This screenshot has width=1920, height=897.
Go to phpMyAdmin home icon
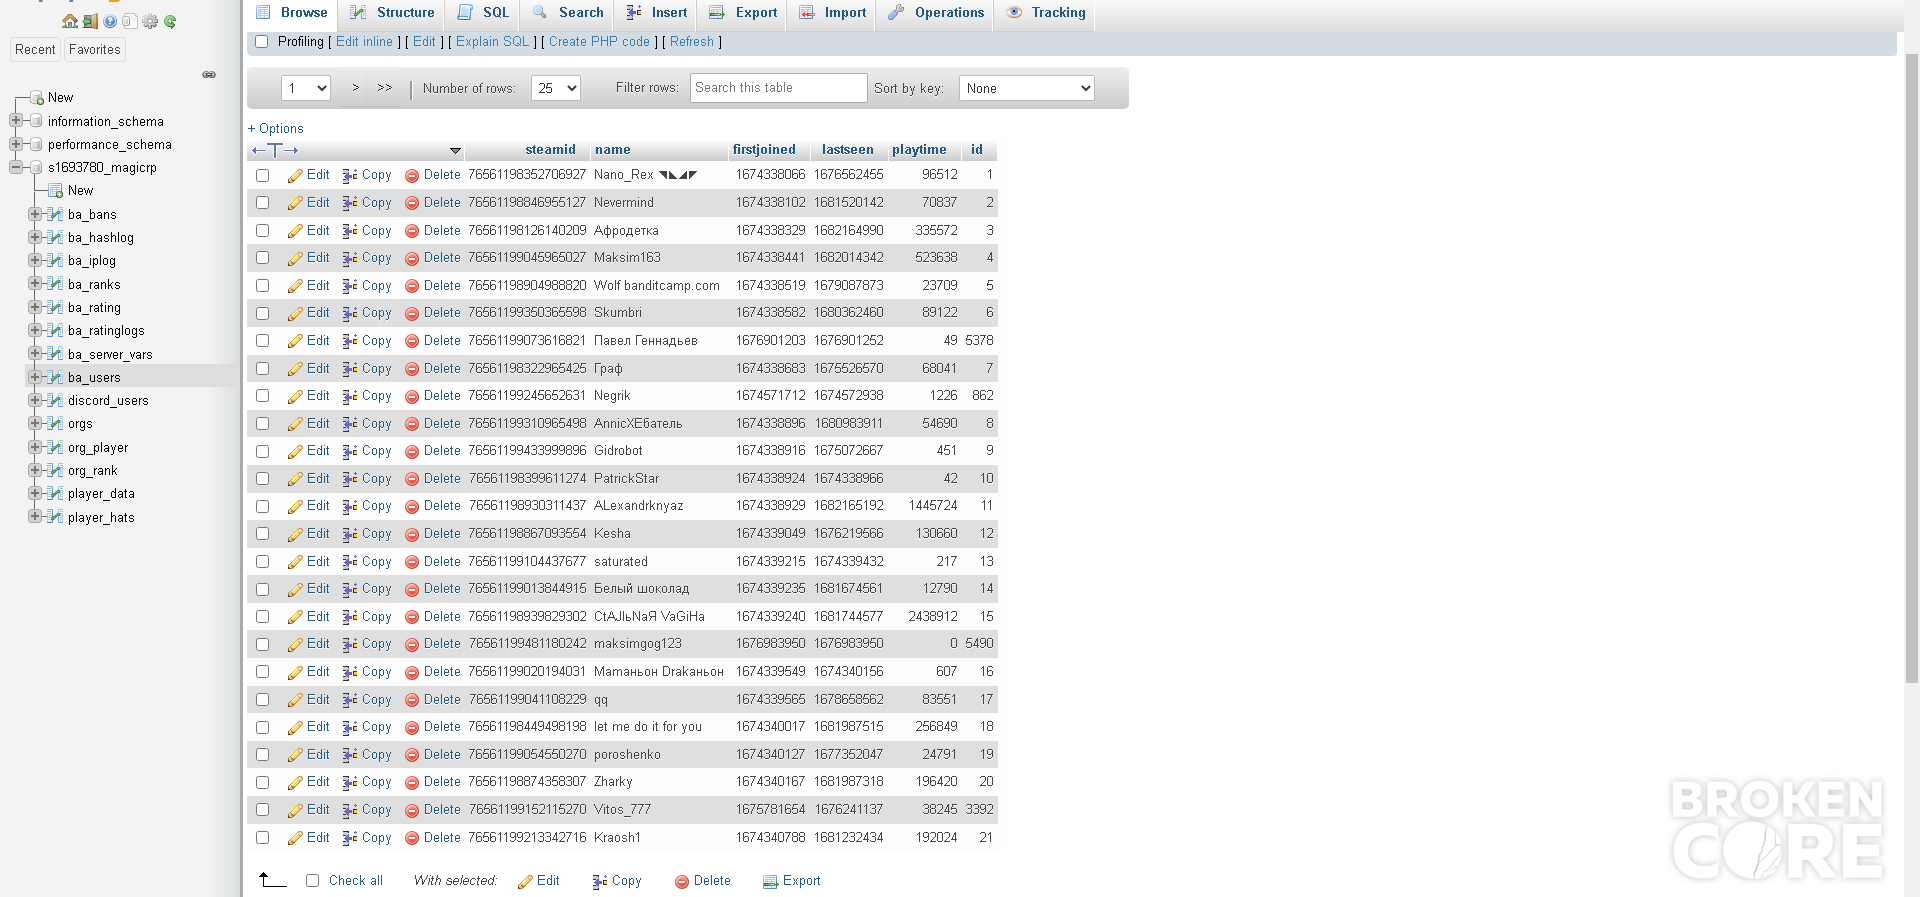pos(69,21)
